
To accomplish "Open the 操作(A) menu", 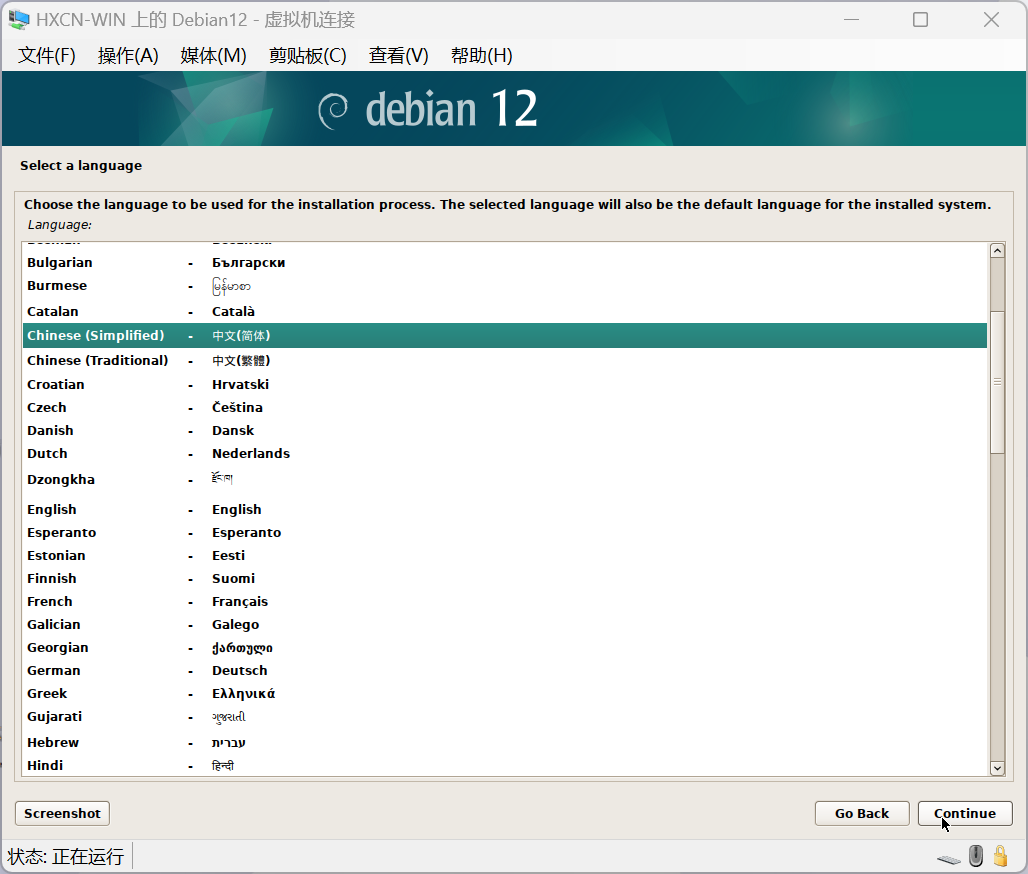I will click(128, 56).
